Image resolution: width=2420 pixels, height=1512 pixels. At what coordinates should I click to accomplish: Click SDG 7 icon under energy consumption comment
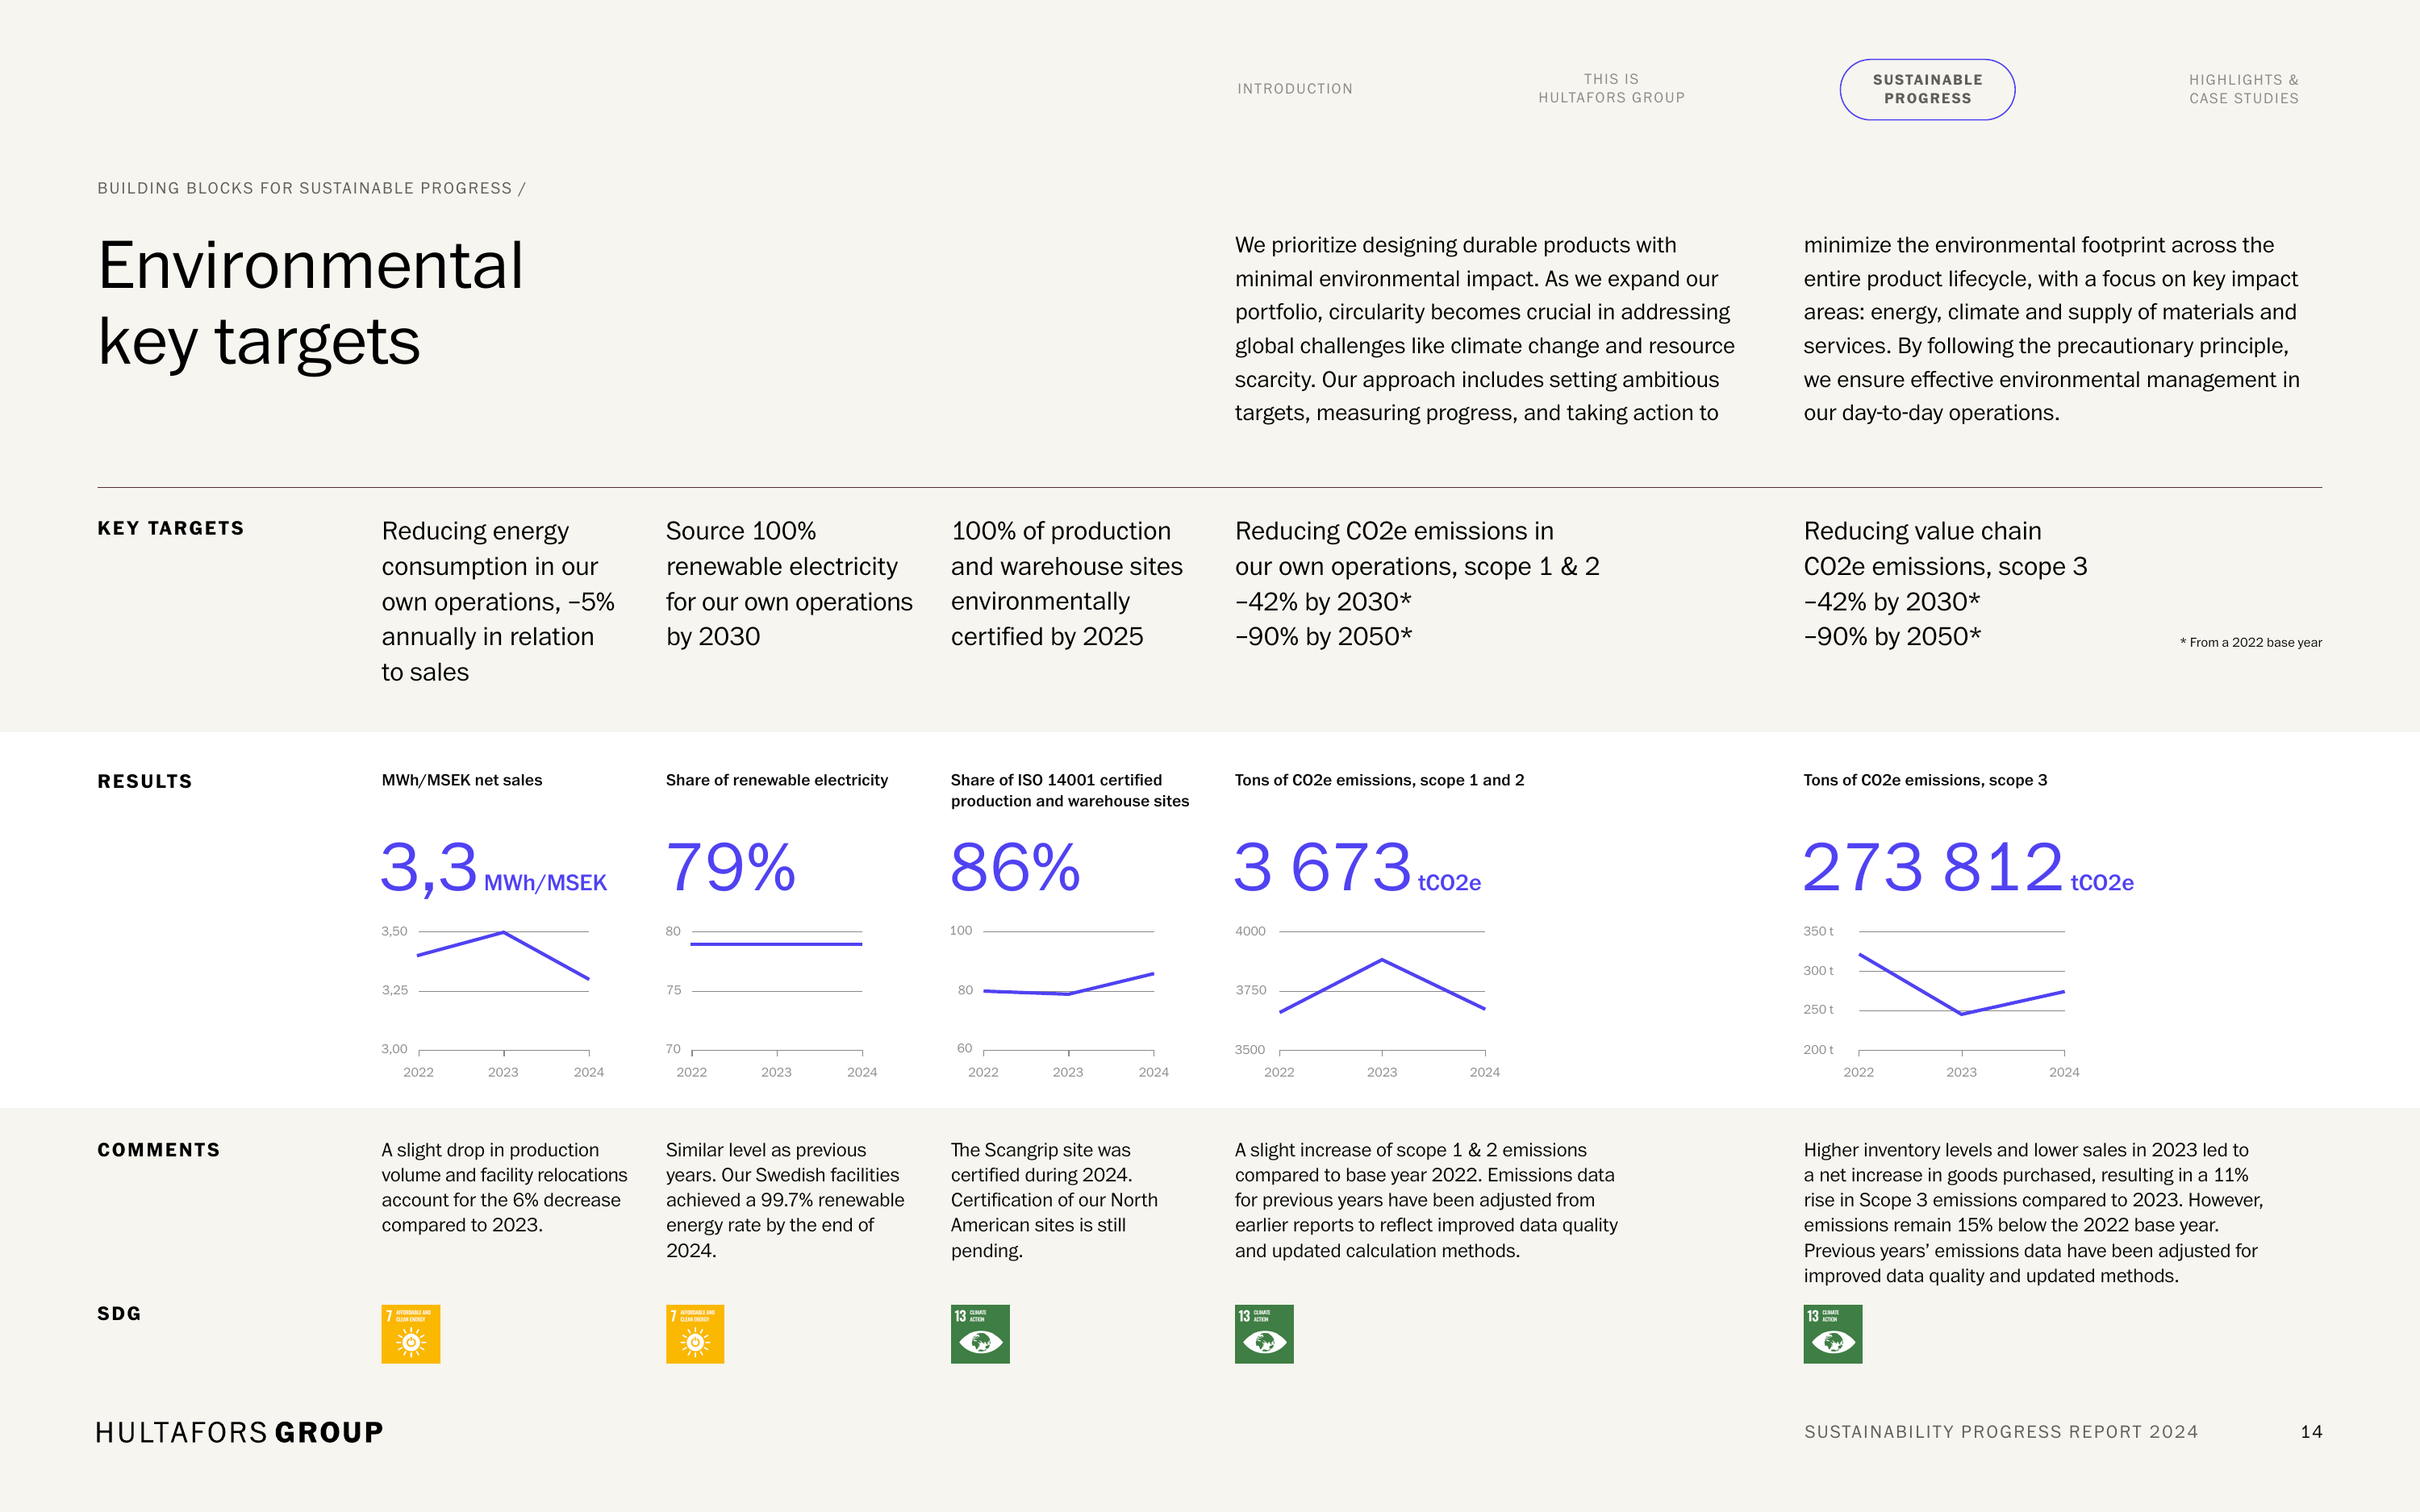click(x=411, y=1333)
